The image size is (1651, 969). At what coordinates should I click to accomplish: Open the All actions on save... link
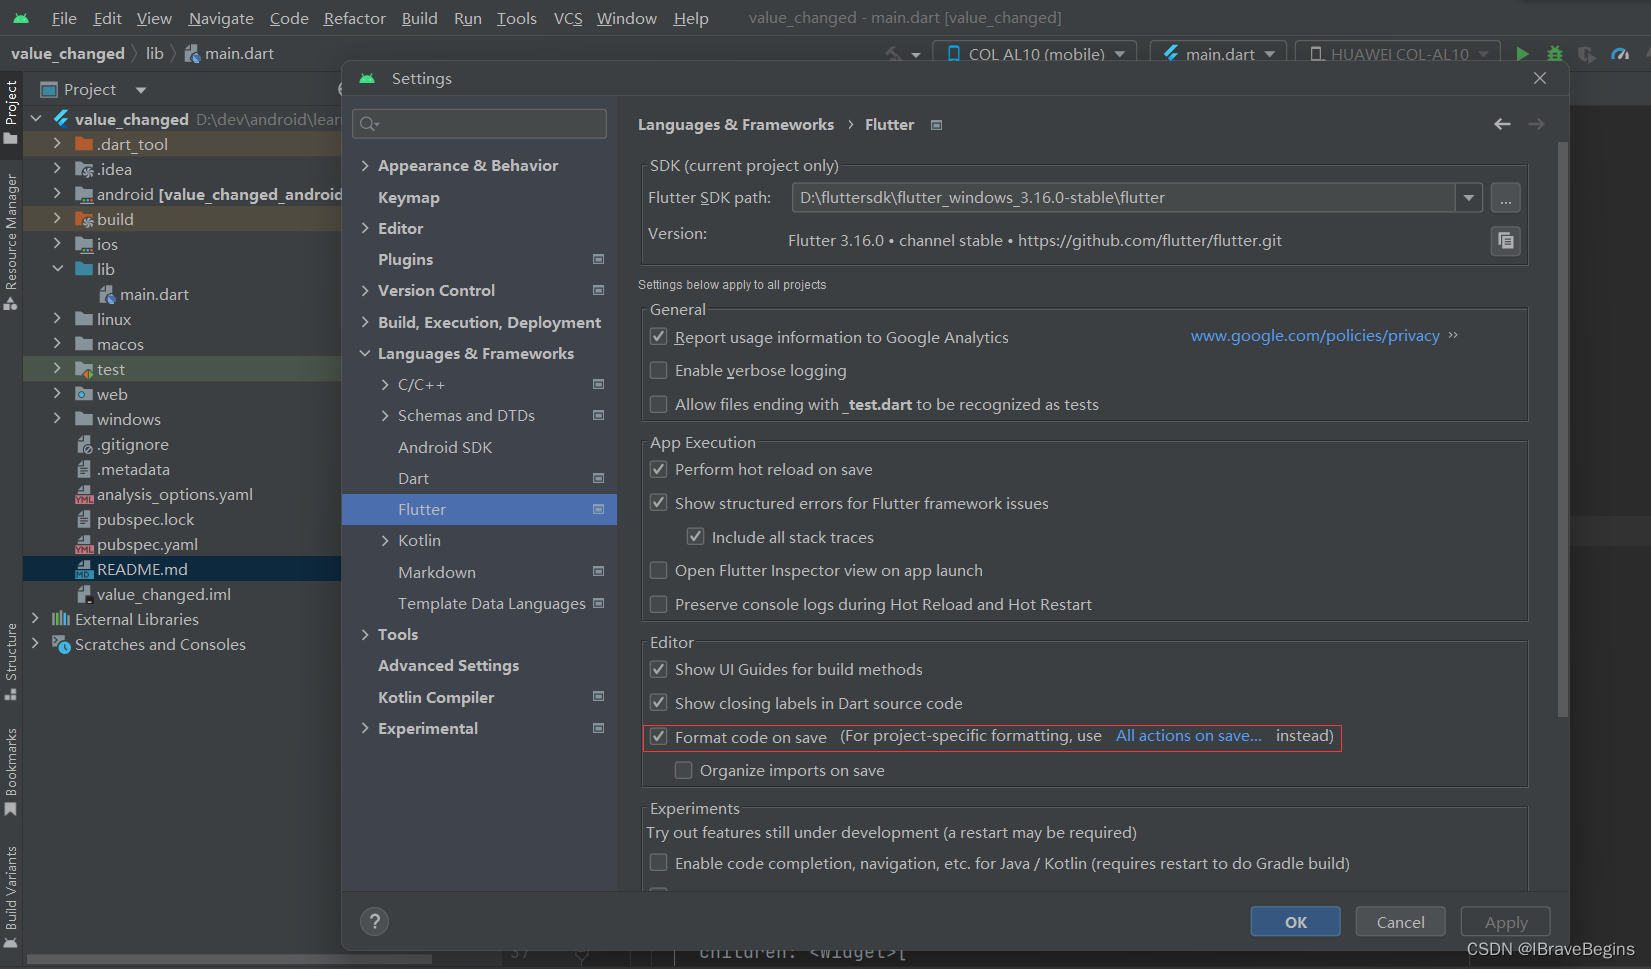[x=1188, y=736]
